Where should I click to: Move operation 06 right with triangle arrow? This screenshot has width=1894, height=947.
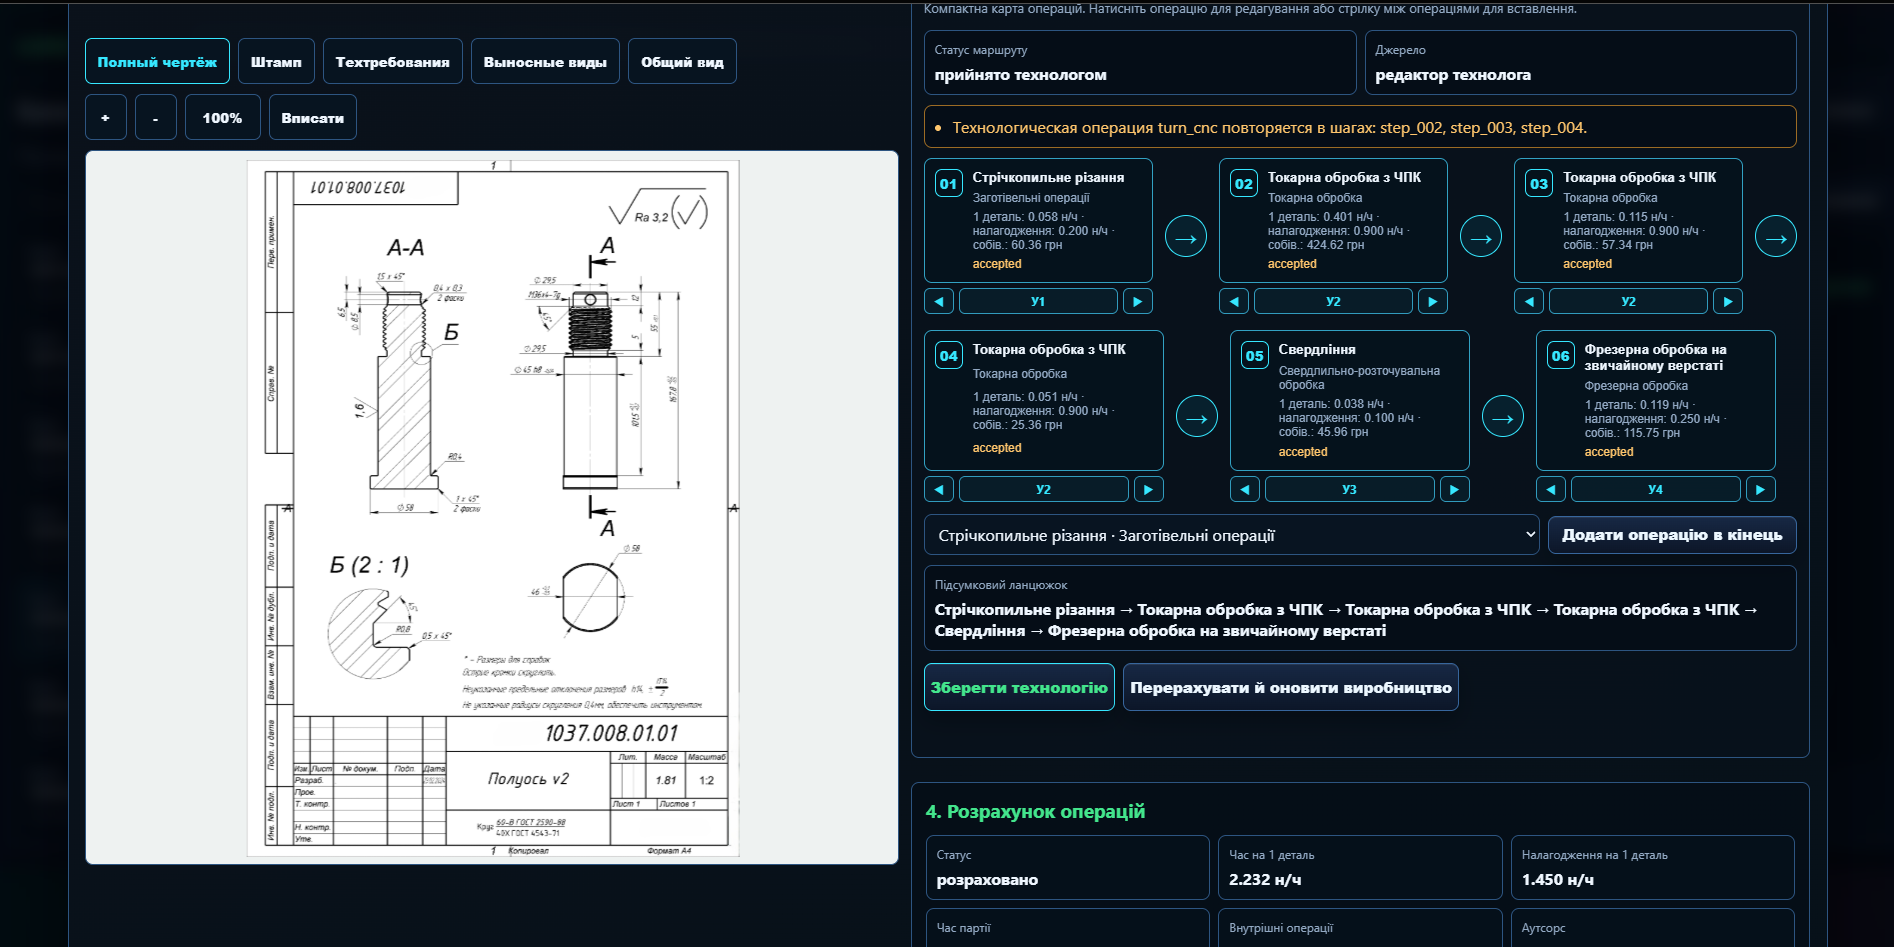point(1761,489)
